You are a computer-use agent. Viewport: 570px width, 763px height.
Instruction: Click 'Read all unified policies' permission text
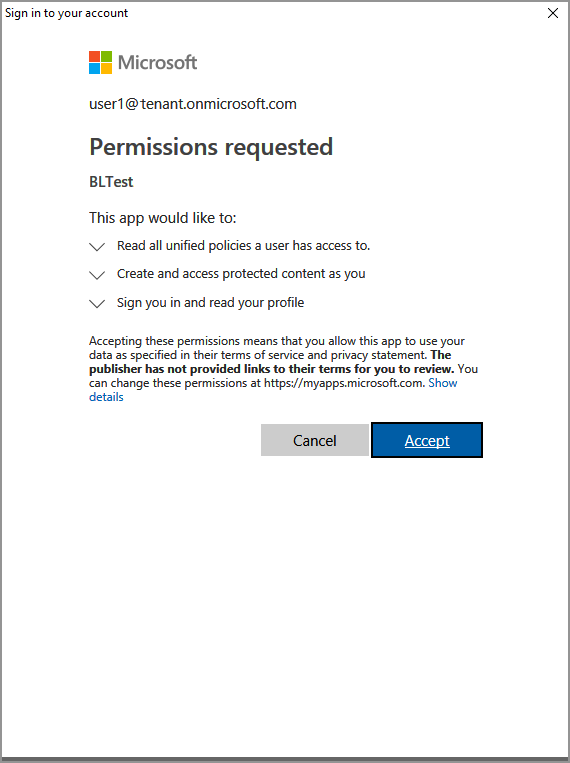[x=243, y=246]
